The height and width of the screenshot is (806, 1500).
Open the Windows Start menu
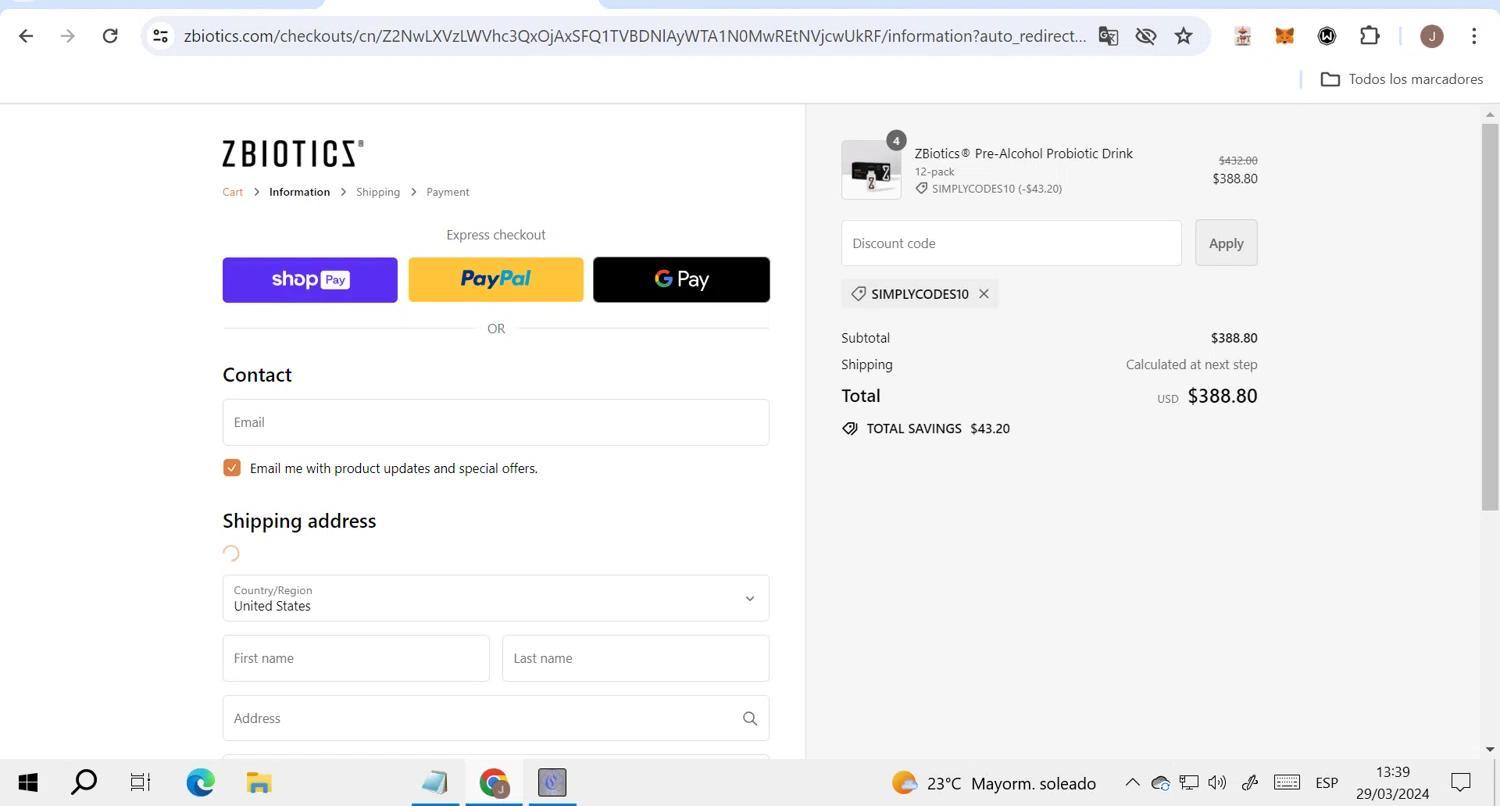(x=28, y=783)
